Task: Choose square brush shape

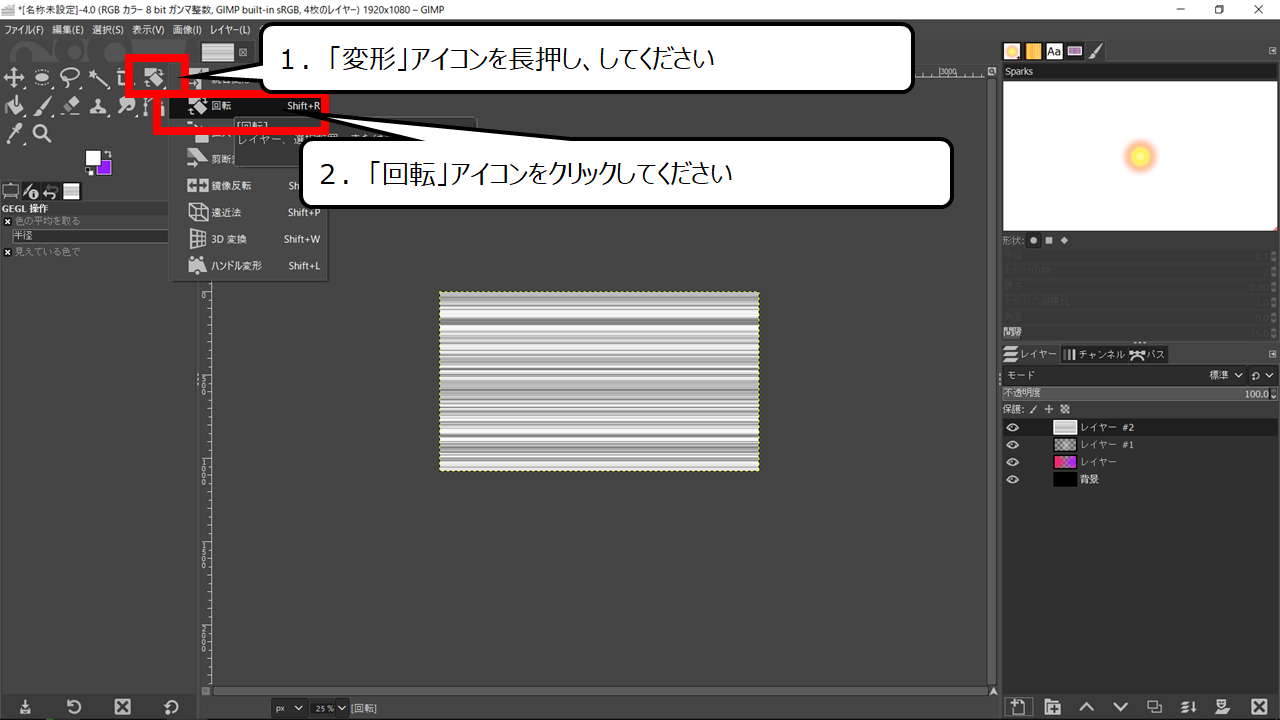Action: coord(1049,240)
